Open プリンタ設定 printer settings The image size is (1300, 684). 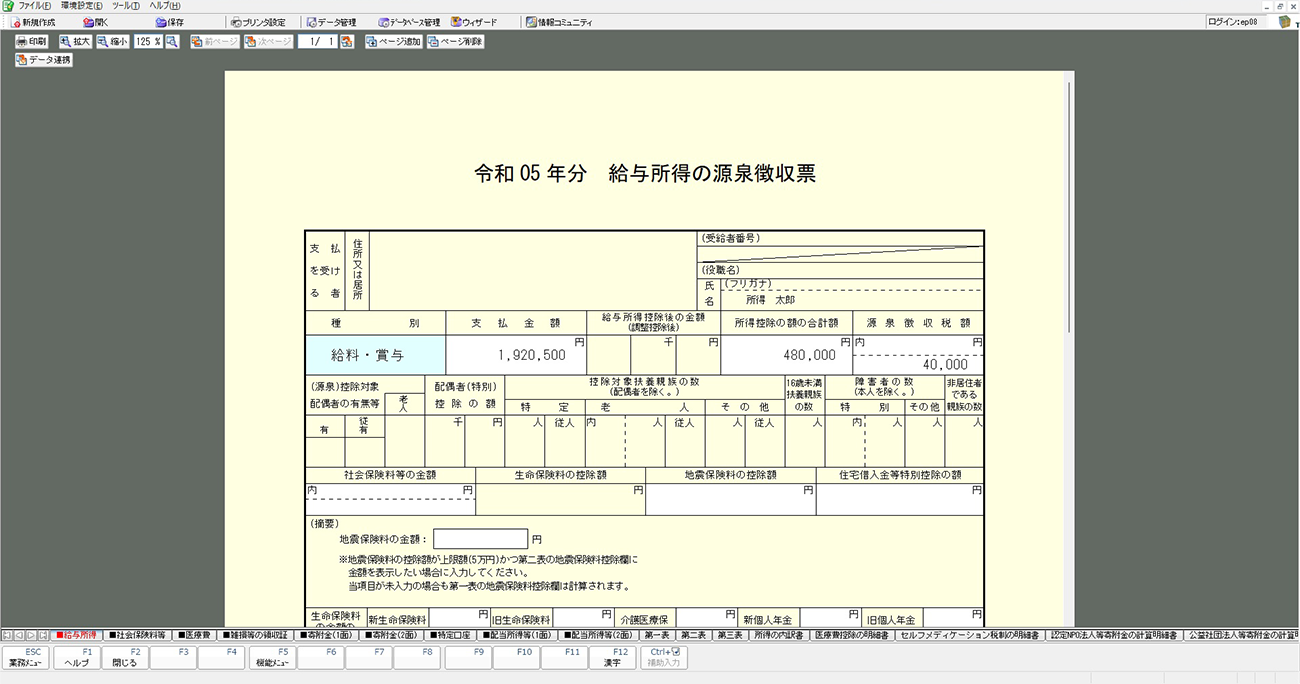(x=258, y=22)
